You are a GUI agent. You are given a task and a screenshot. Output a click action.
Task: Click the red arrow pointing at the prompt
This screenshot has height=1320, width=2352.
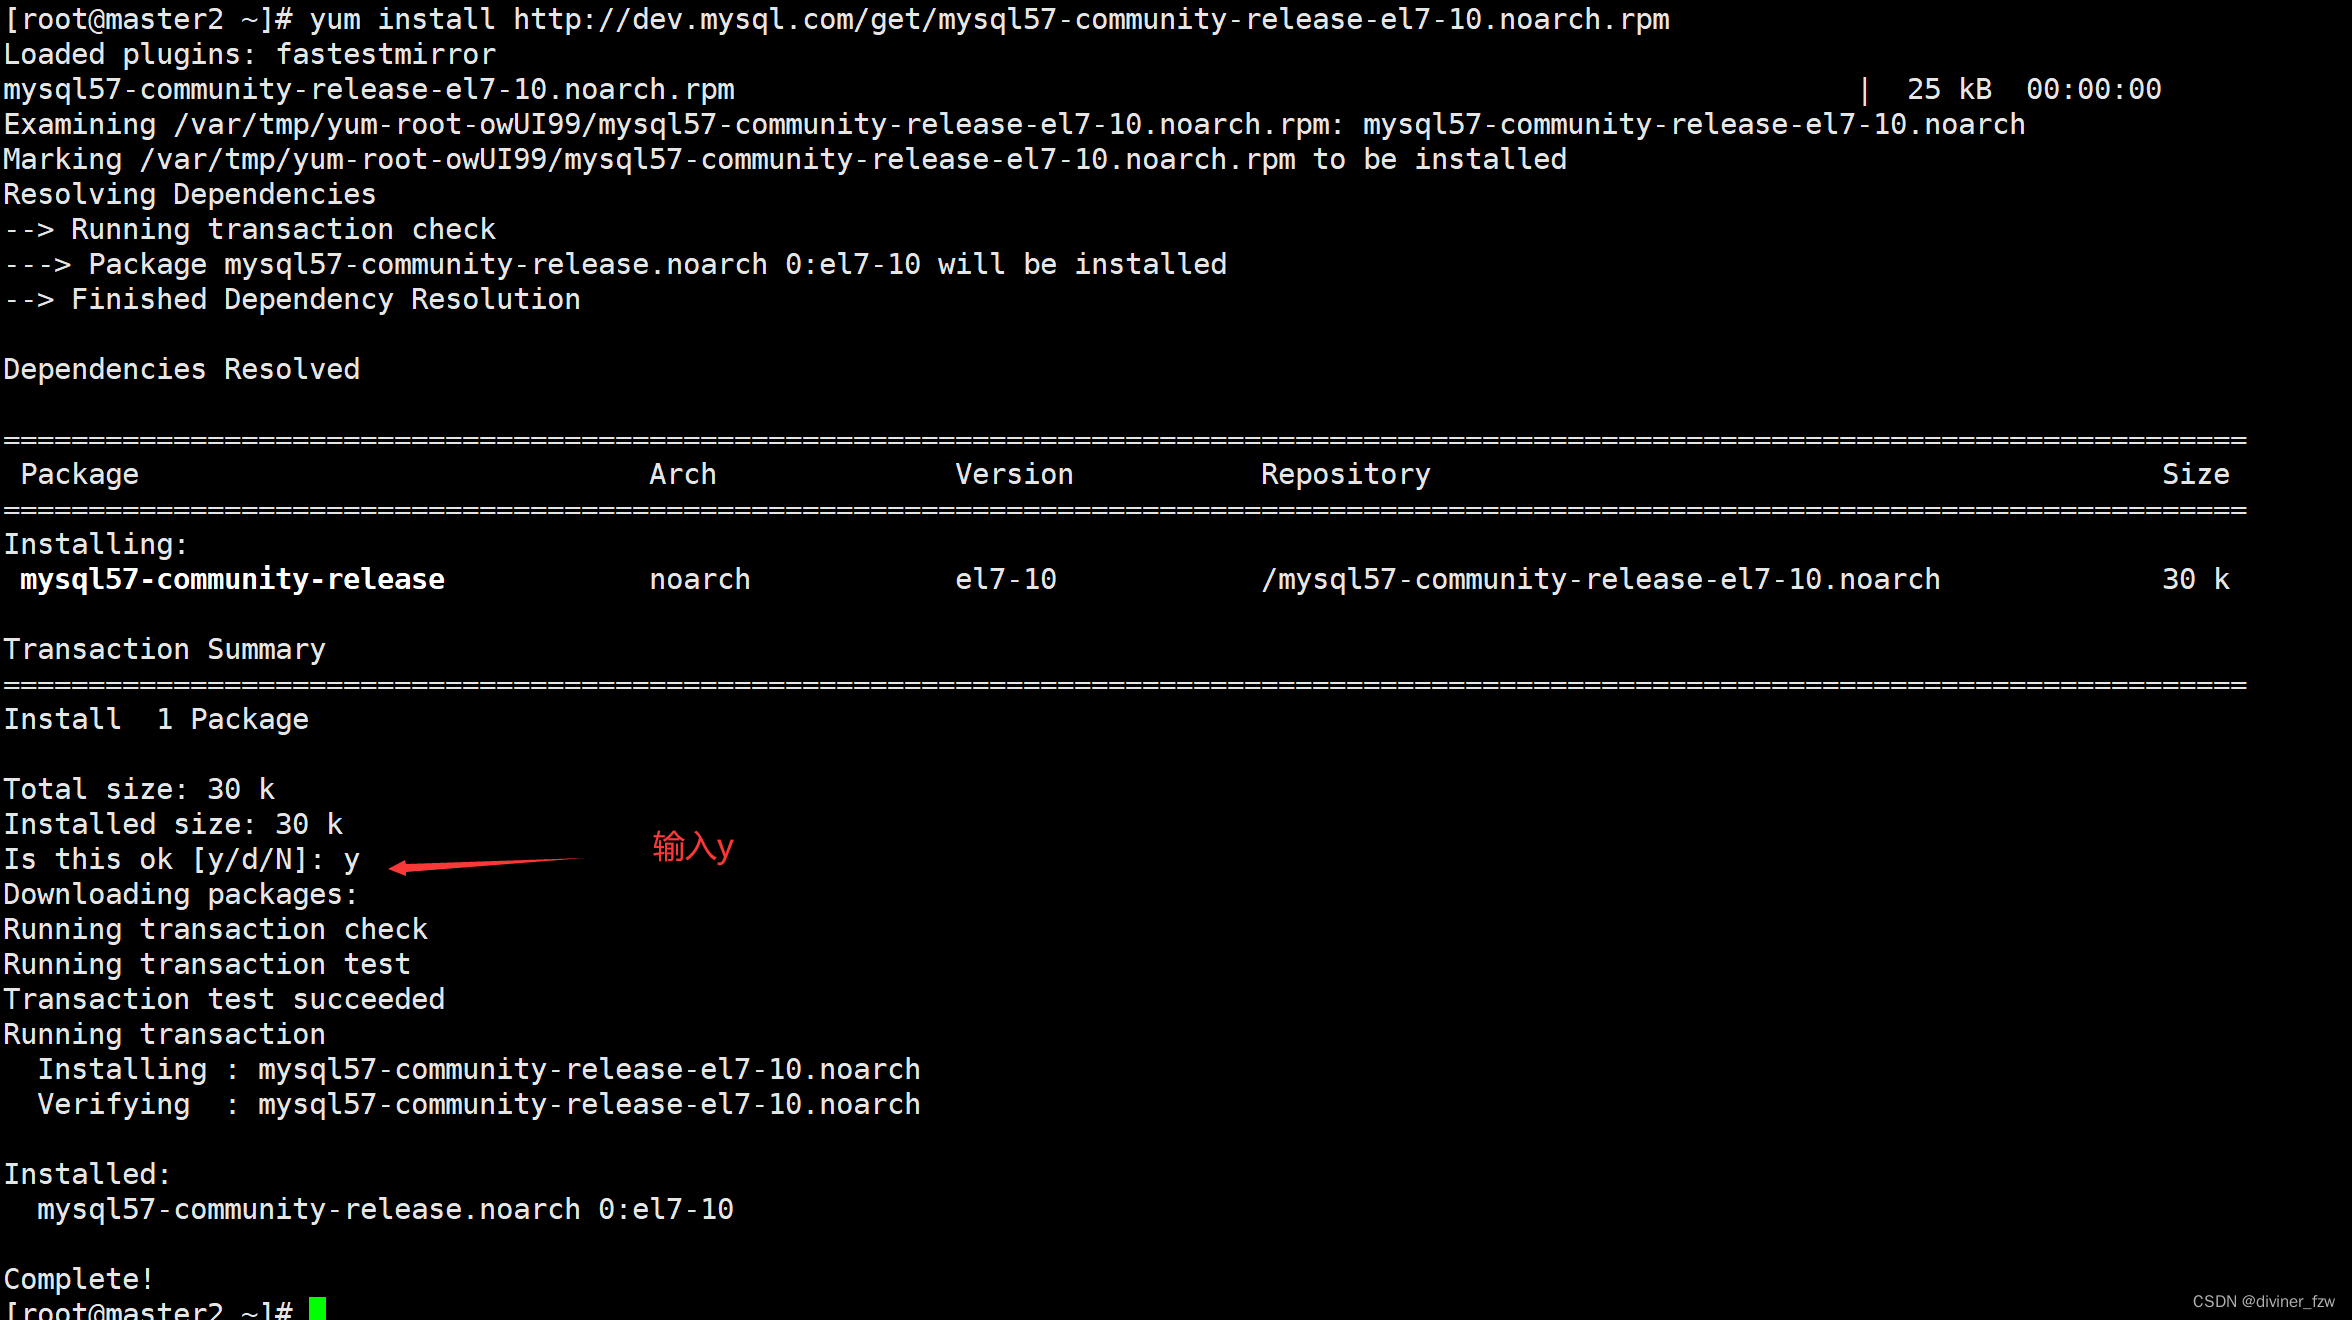[x=490, y=863]
